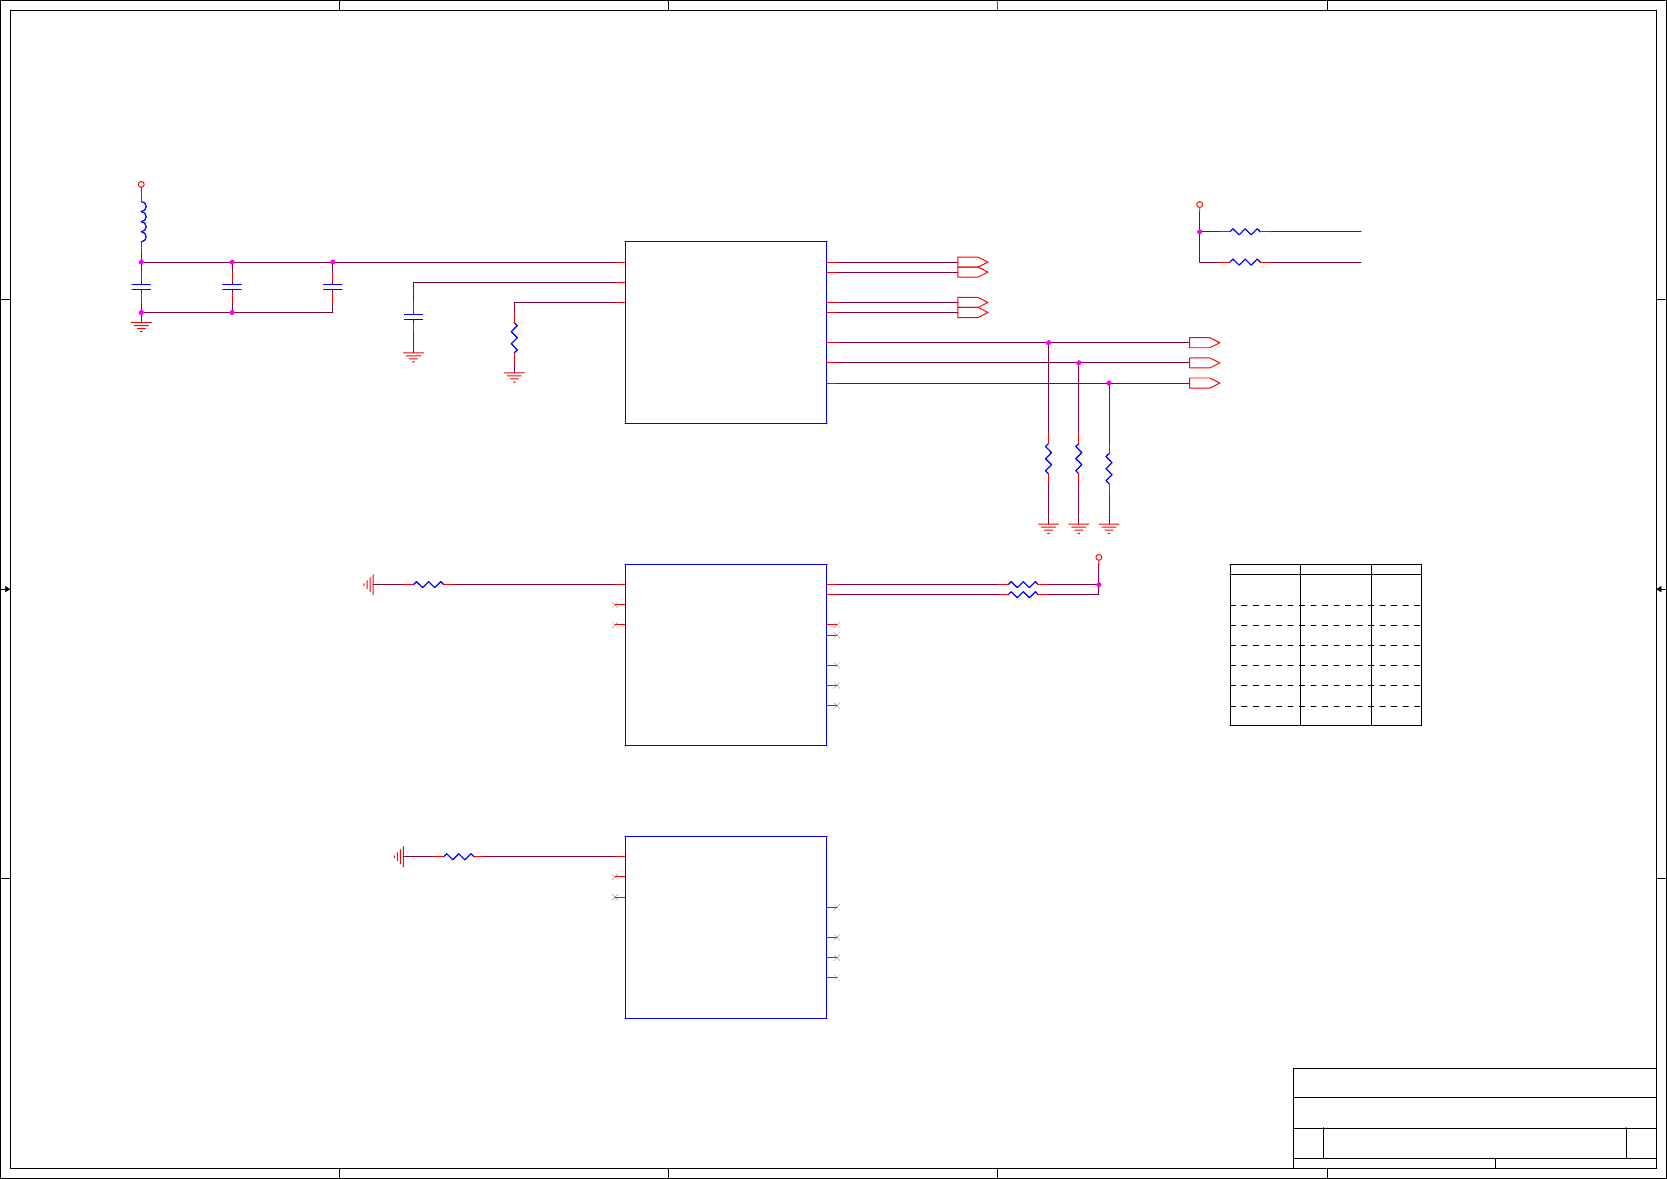Click the sideways ground symbol left of the middle IC
Screen dimensions: 1667x1179
click(369, 584)
